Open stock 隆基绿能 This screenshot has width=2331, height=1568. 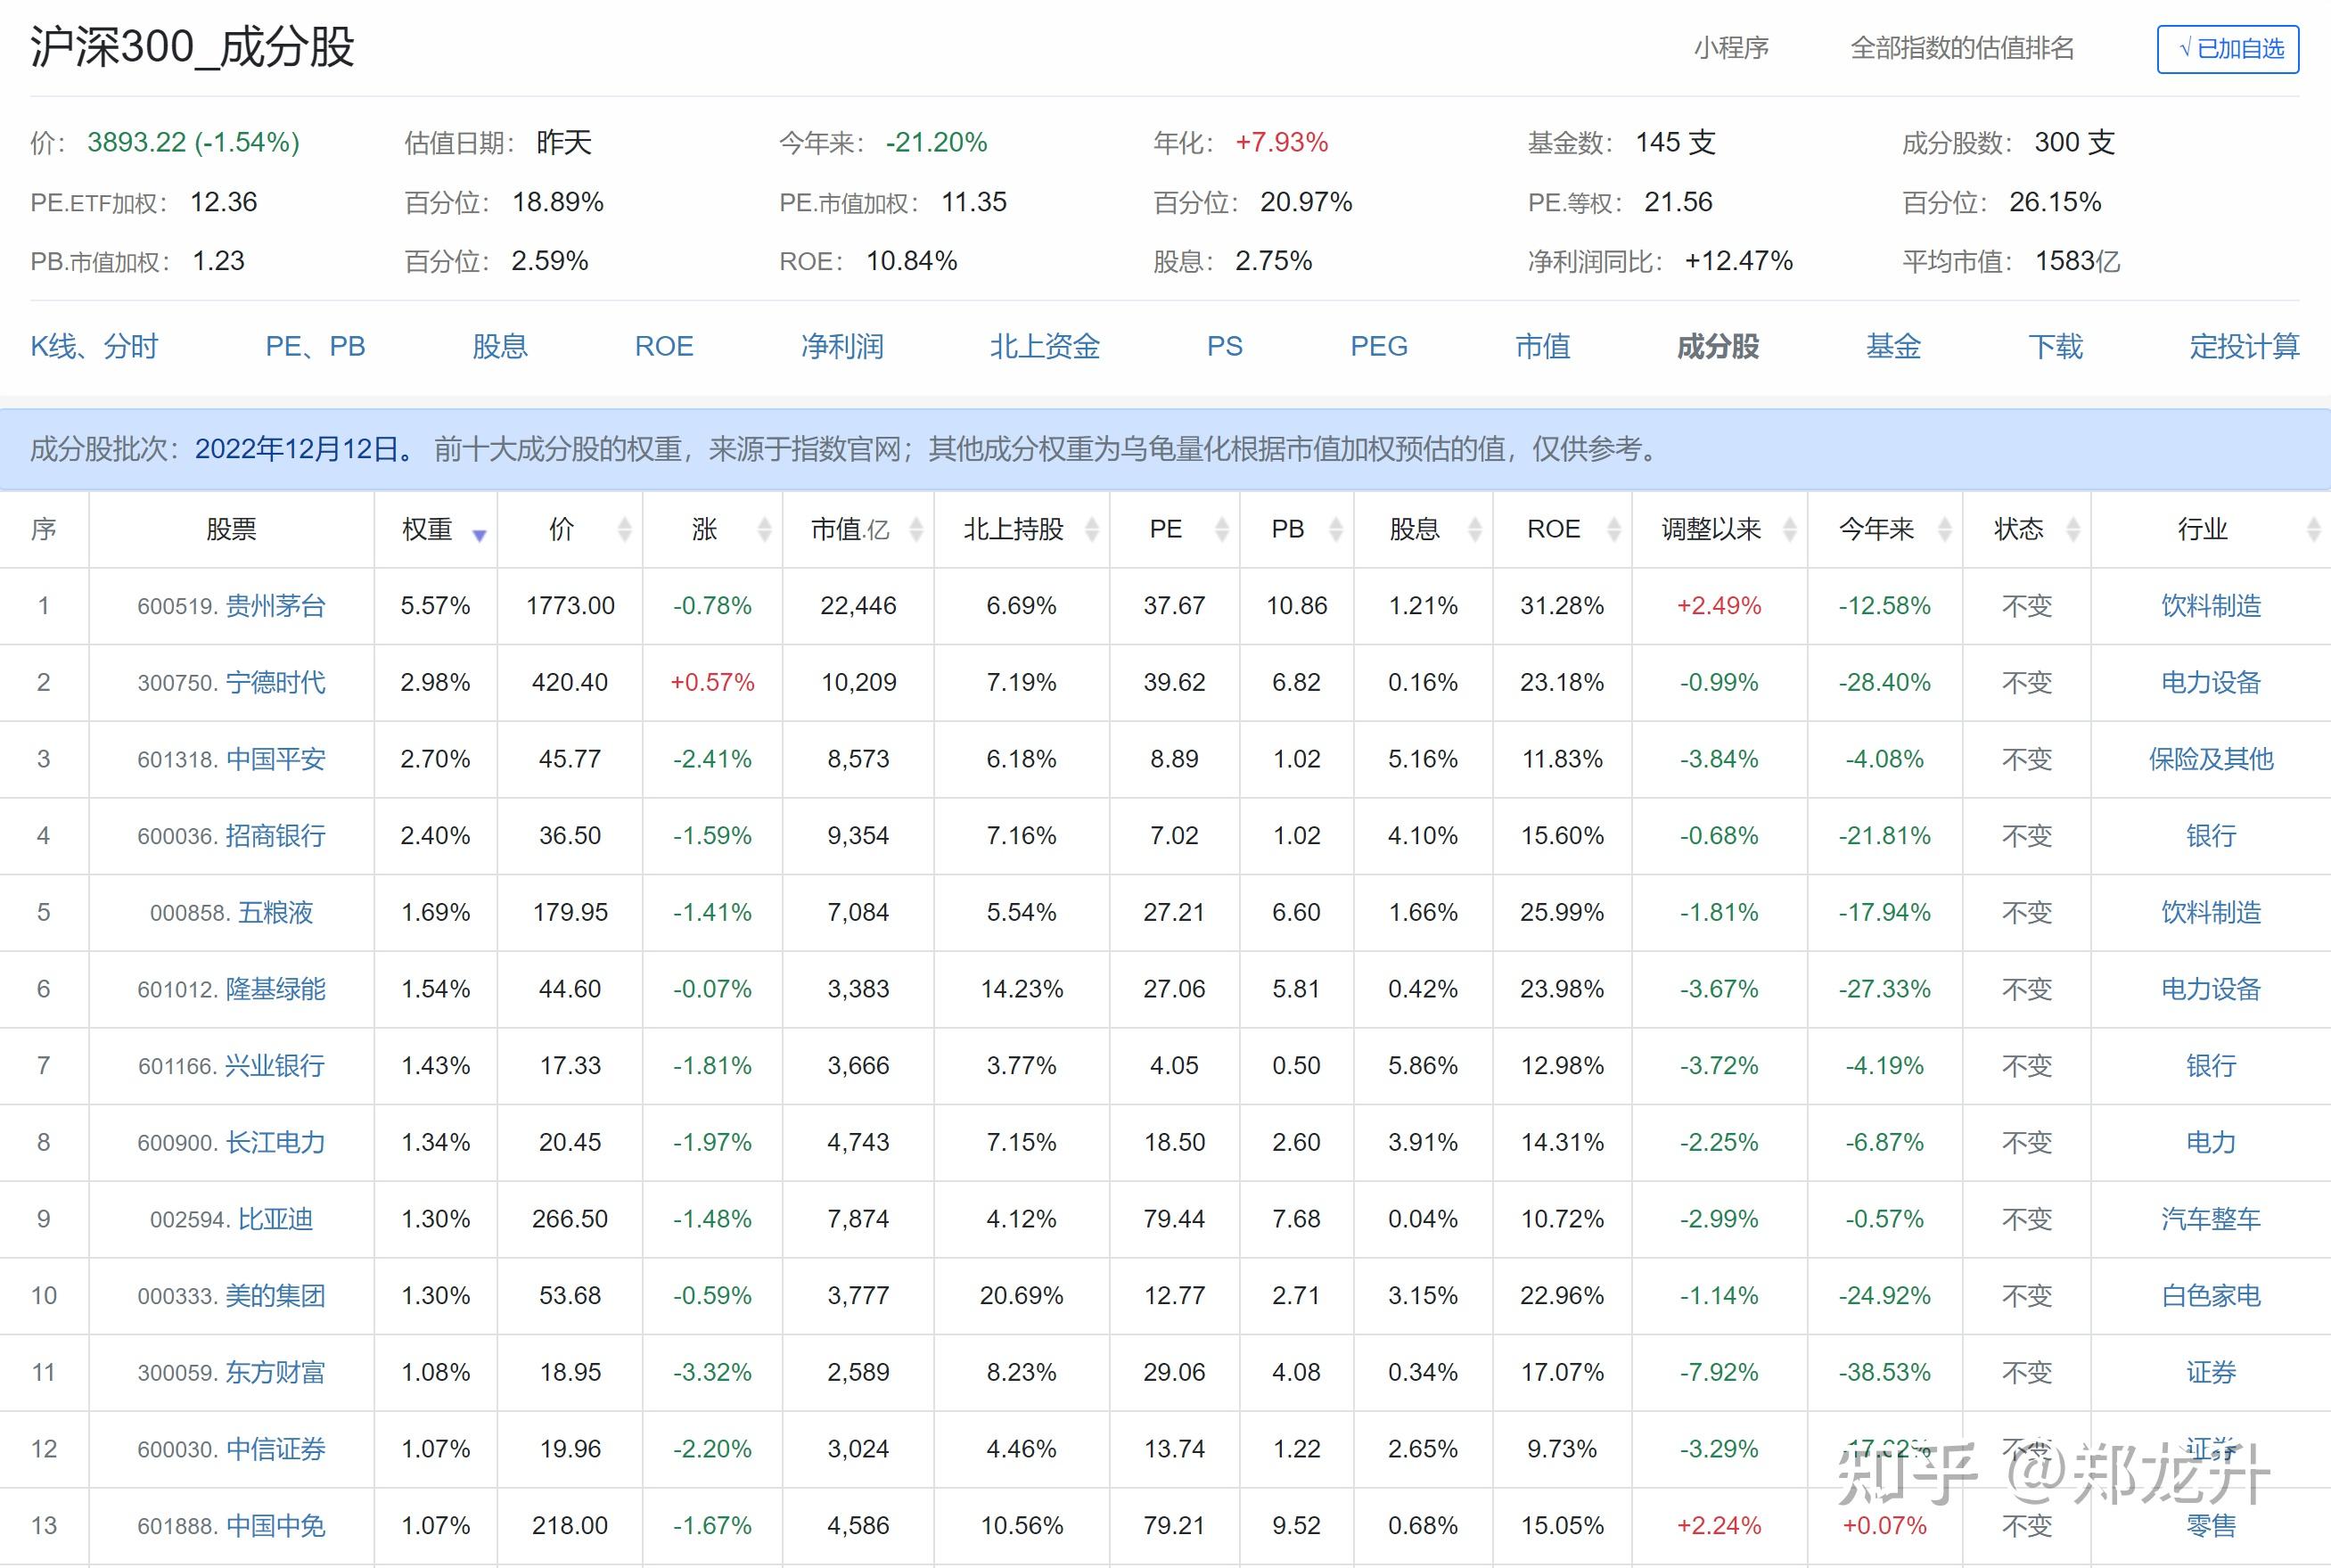pyautogui.click(x=275, y=989)
